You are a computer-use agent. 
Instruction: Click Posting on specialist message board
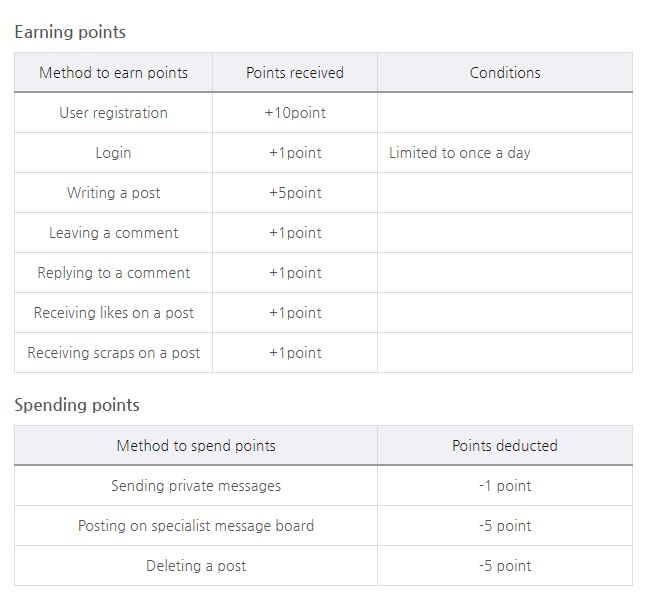click(196, 526)
